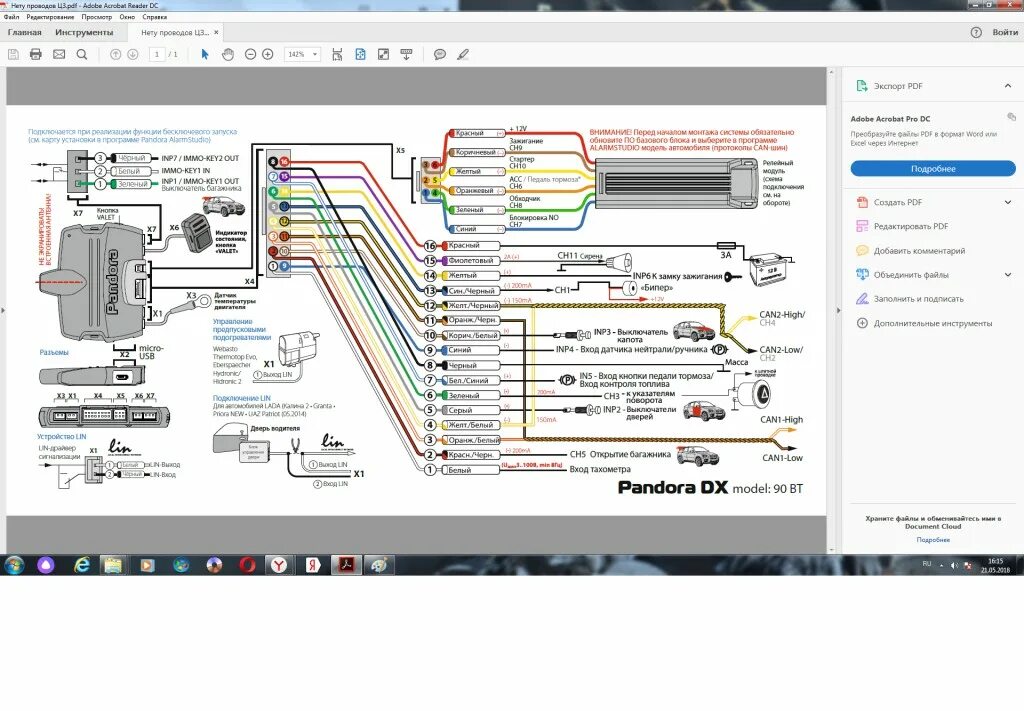This screenshot has width=1024, height=711.
Task: Launch Opera browser from taskbar
Action: pos(248,565)
